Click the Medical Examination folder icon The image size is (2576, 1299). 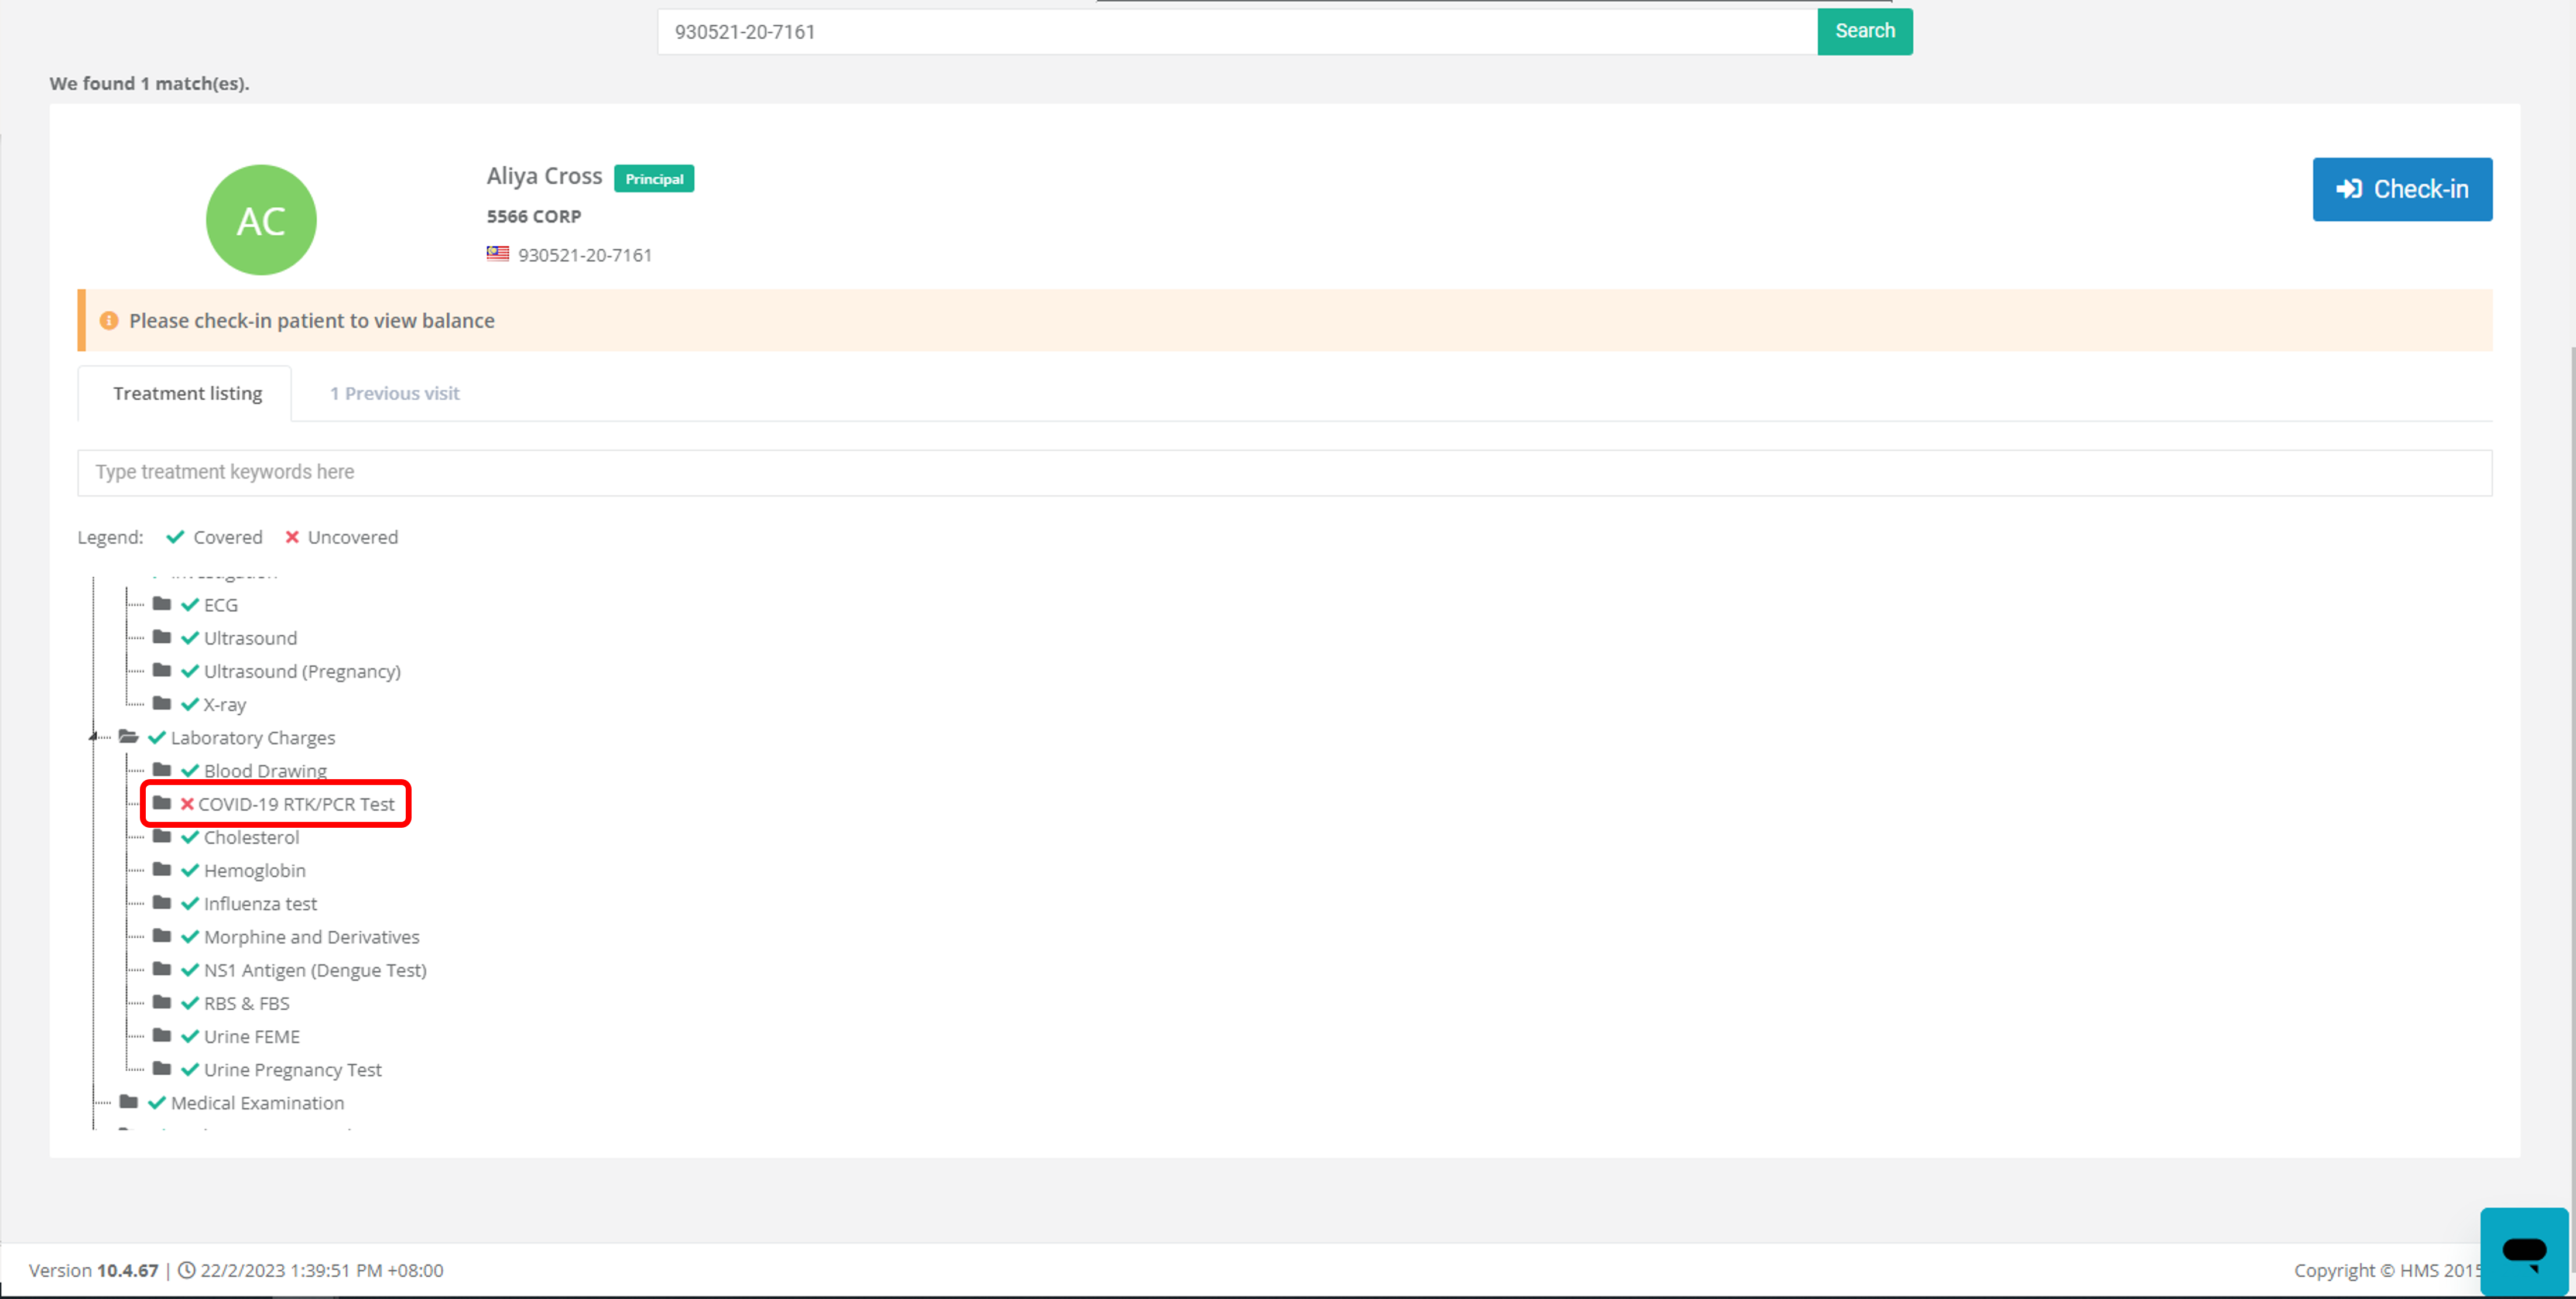point(129,1102)
